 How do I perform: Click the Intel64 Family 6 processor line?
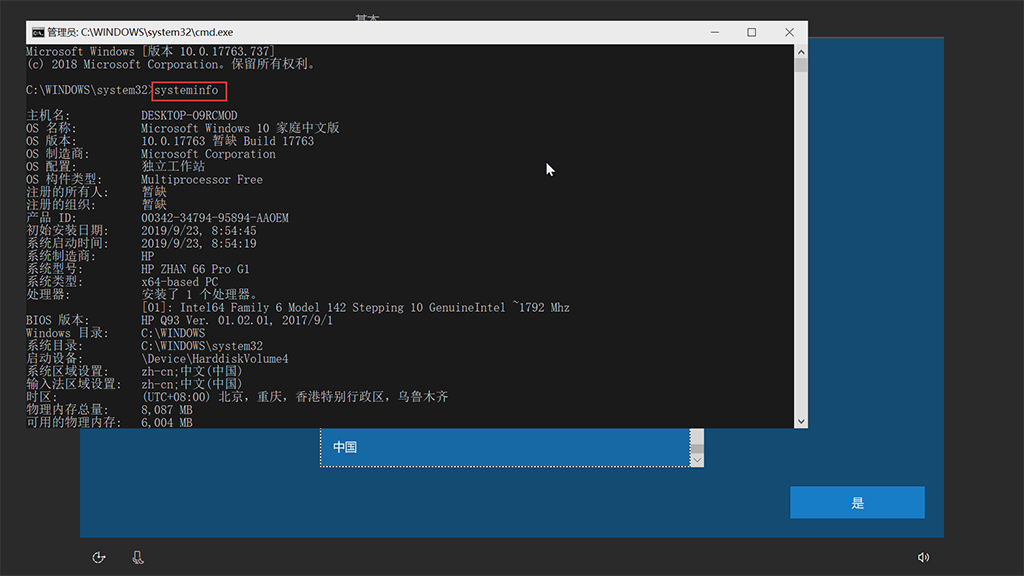click(x=355, y=308)
